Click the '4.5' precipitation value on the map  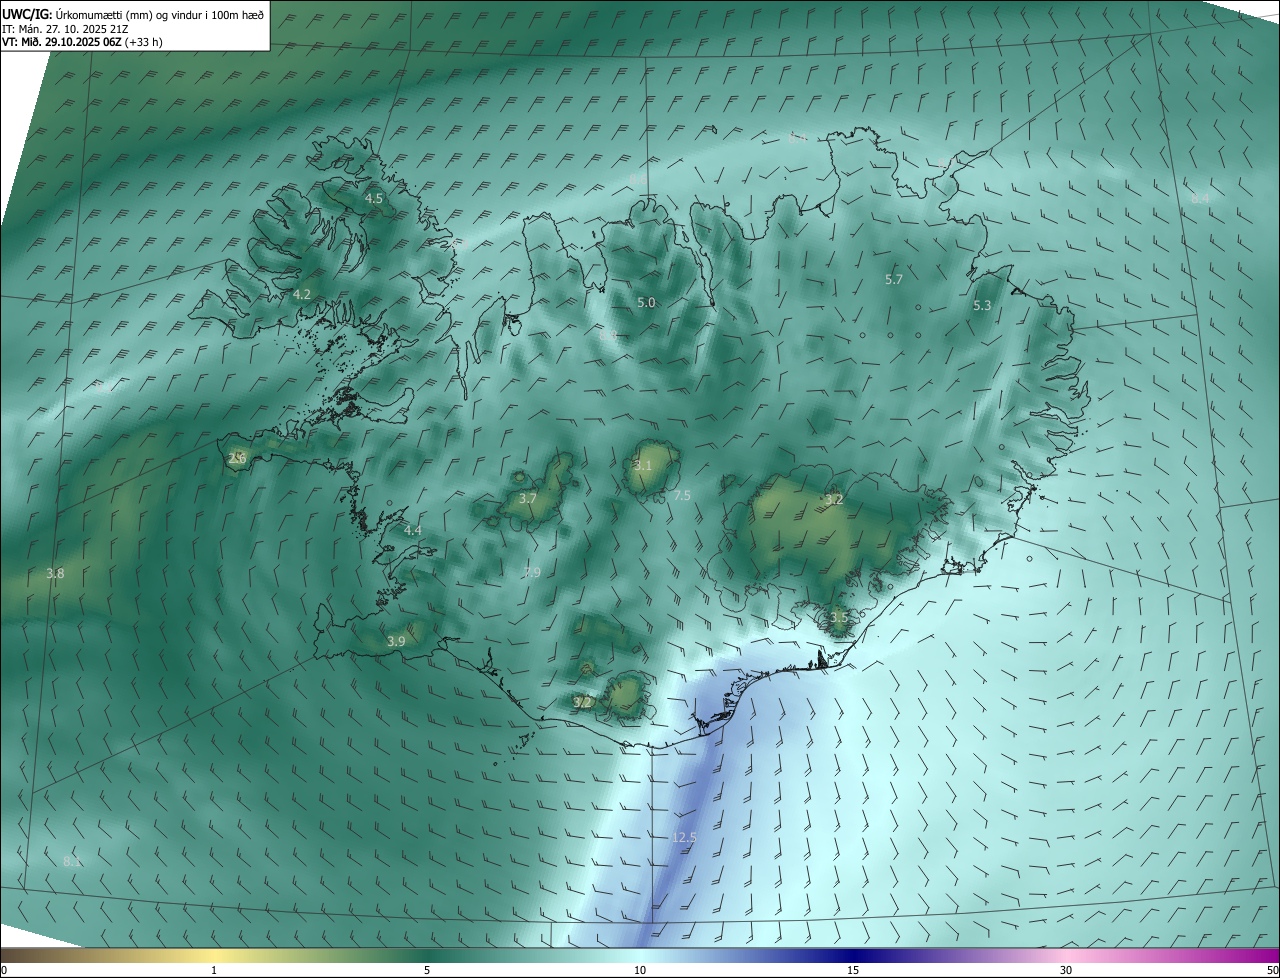tap(374, 199)
